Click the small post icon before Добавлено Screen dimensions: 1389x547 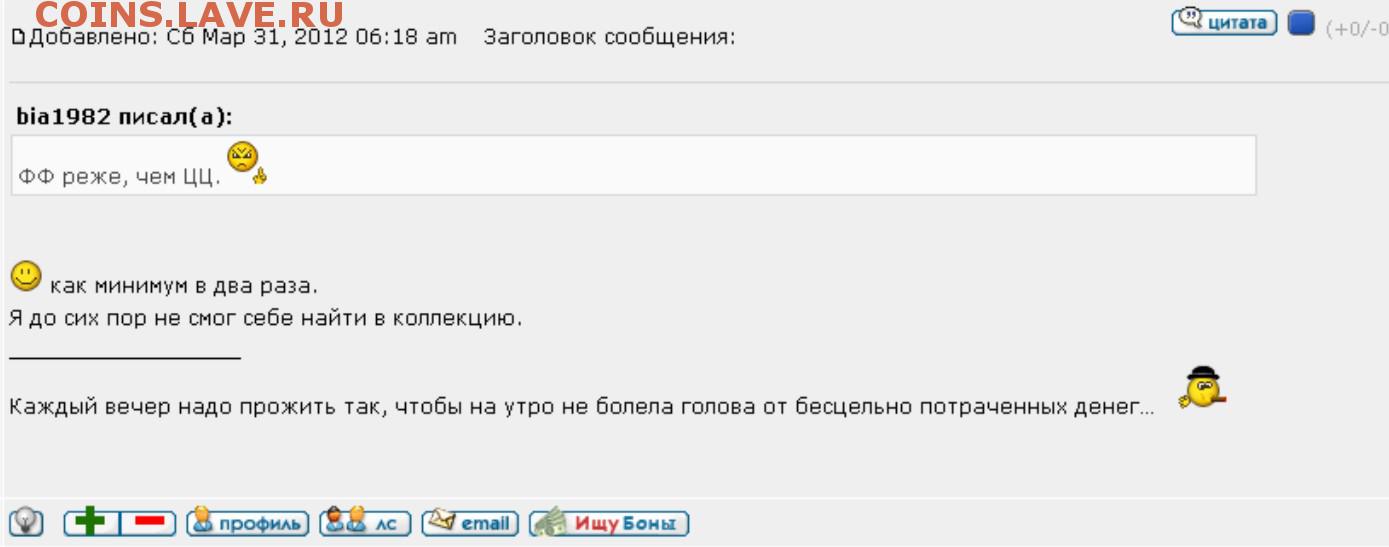tap(16, 38)
